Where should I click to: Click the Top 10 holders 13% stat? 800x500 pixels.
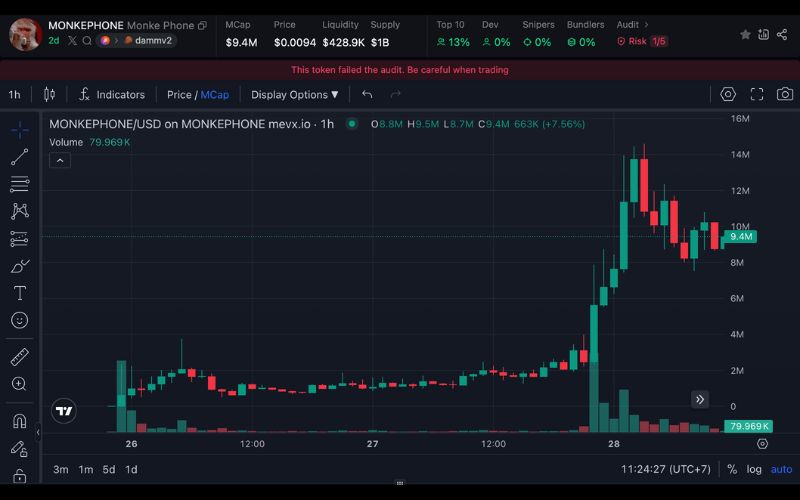[453, 34]
